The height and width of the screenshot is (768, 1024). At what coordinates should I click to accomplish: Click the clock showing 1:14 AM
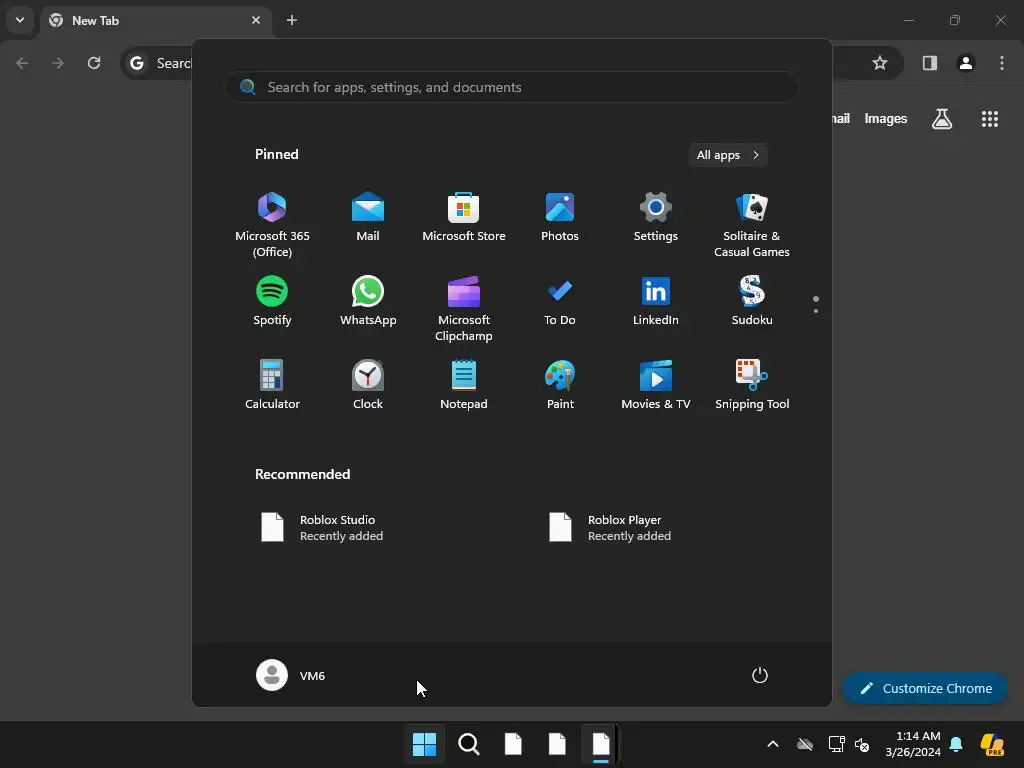tap(913, 744)
